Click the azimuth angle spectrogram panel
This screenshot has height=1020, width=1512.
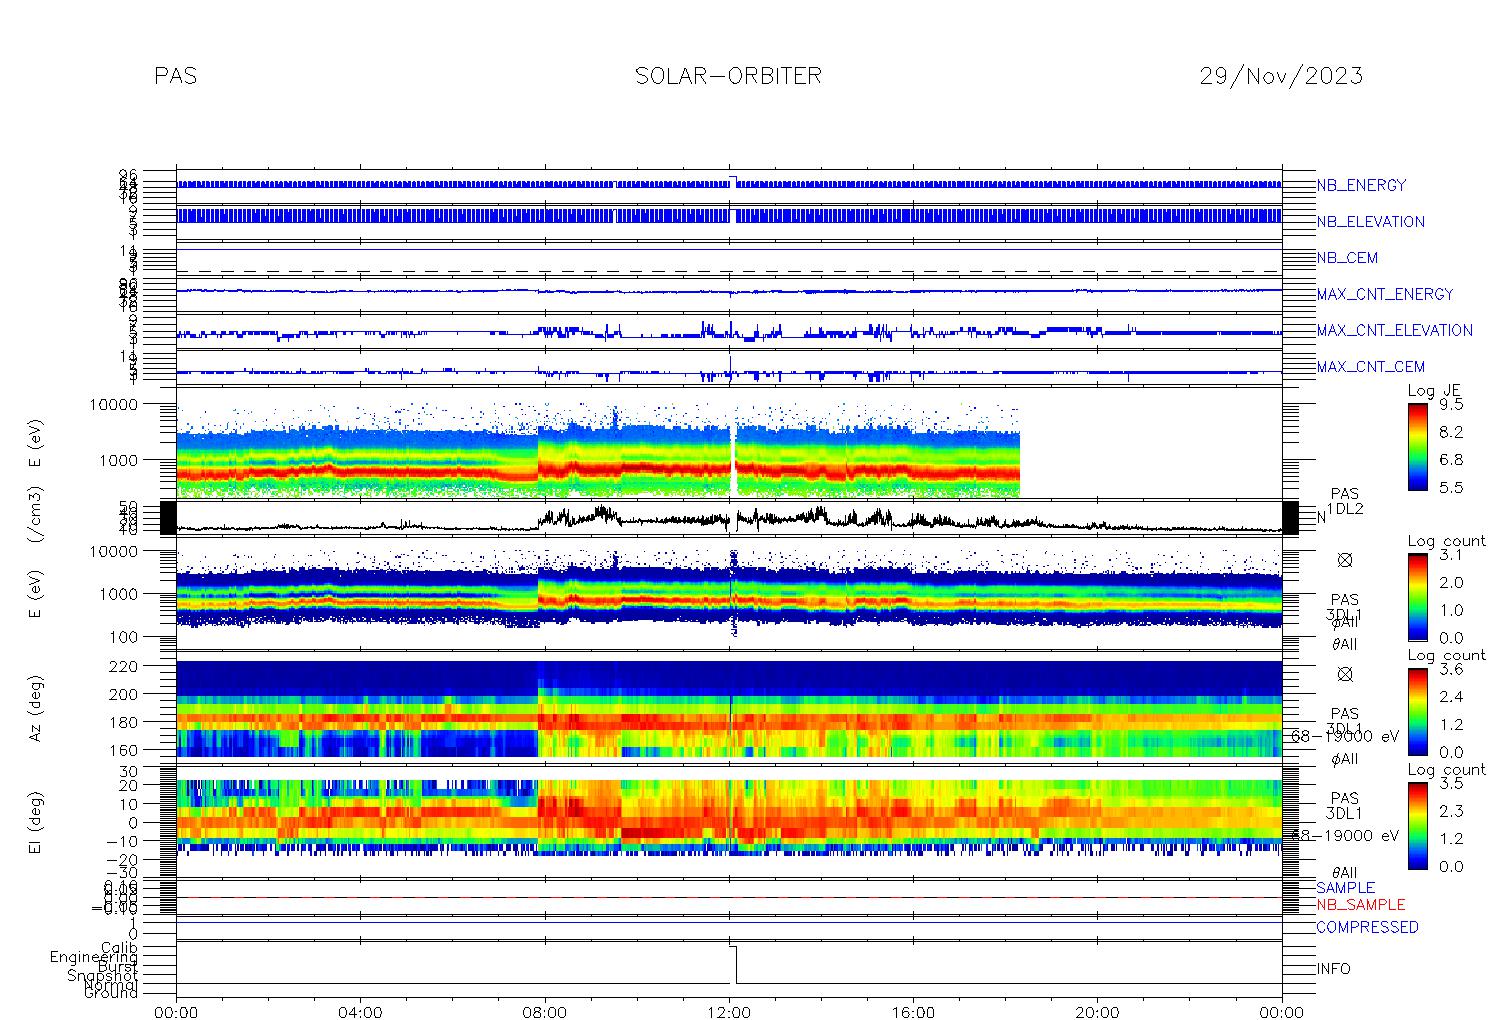[729, 708]
